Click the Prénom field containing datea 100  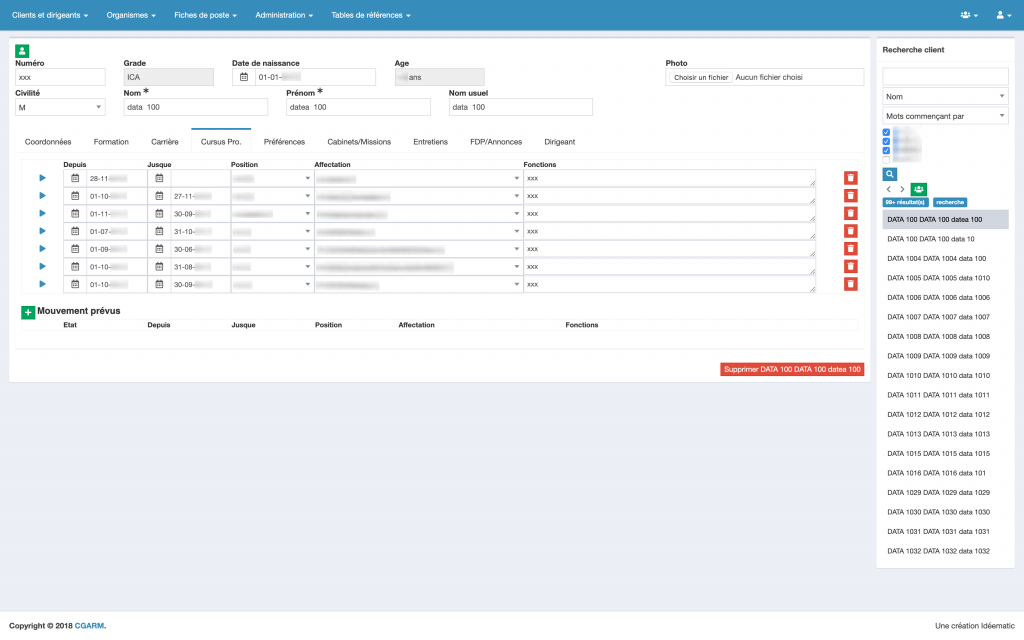coord(358,107)
